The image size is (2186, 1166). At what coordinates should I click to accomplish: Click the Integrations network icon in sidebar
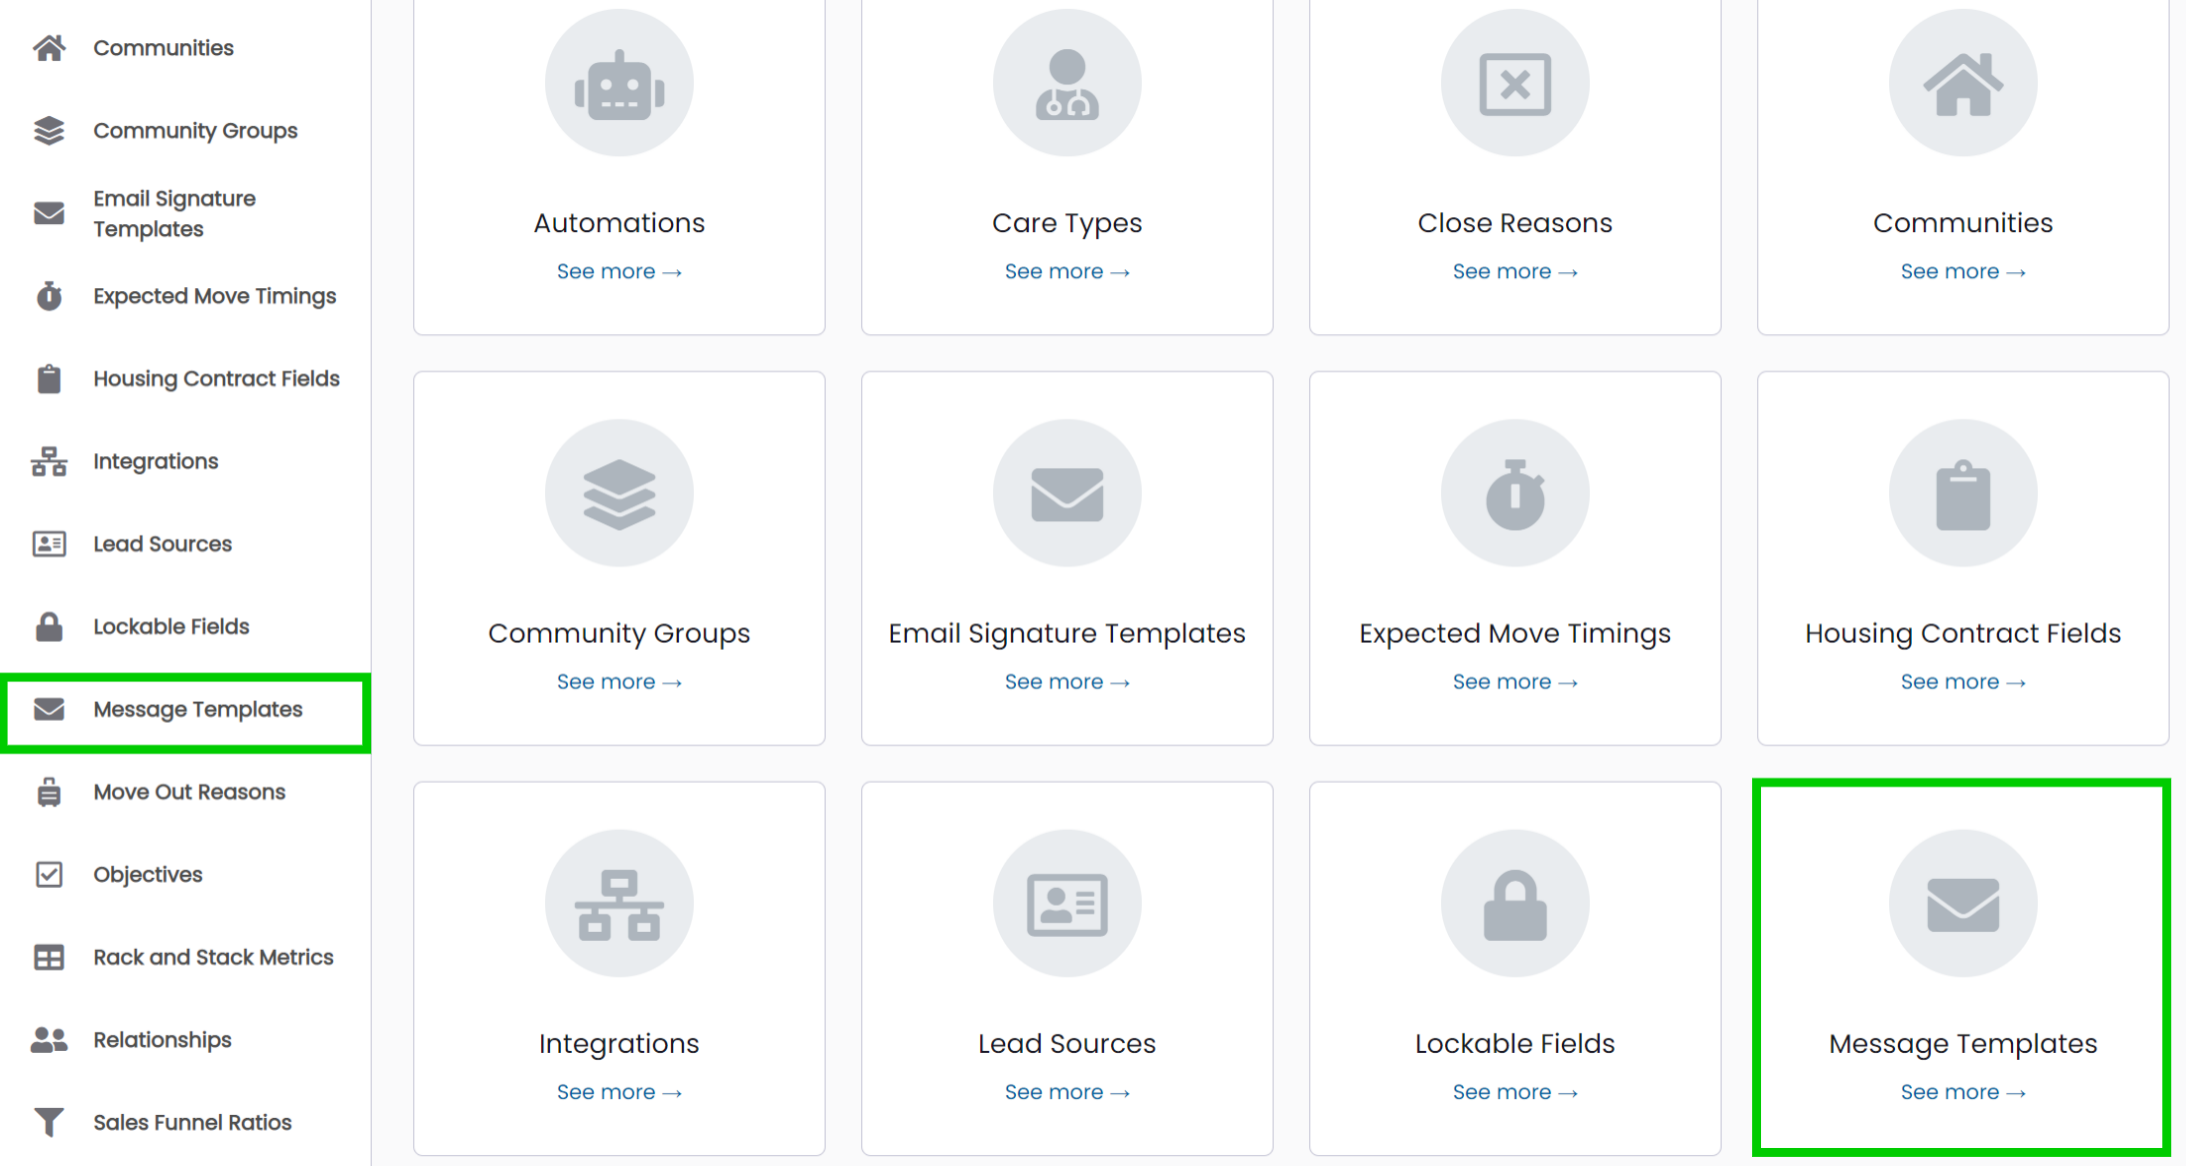[49, 461]
